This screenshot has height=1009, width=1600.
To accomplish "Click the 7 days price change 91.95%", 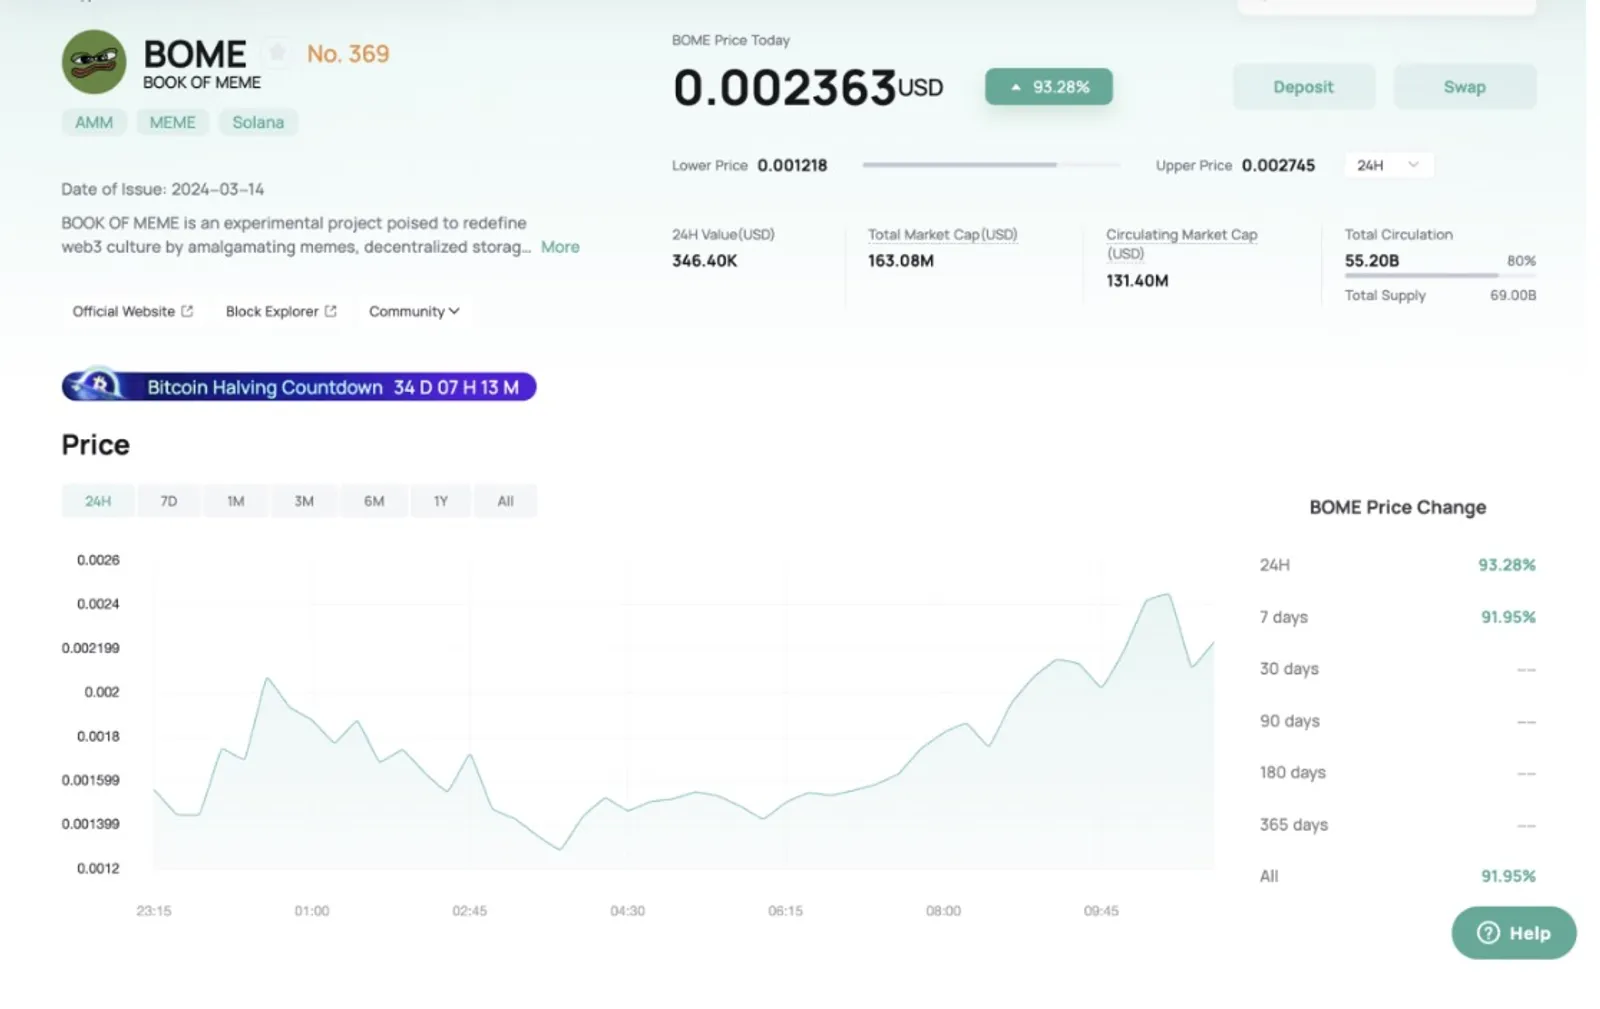I will click(1508, 617).
